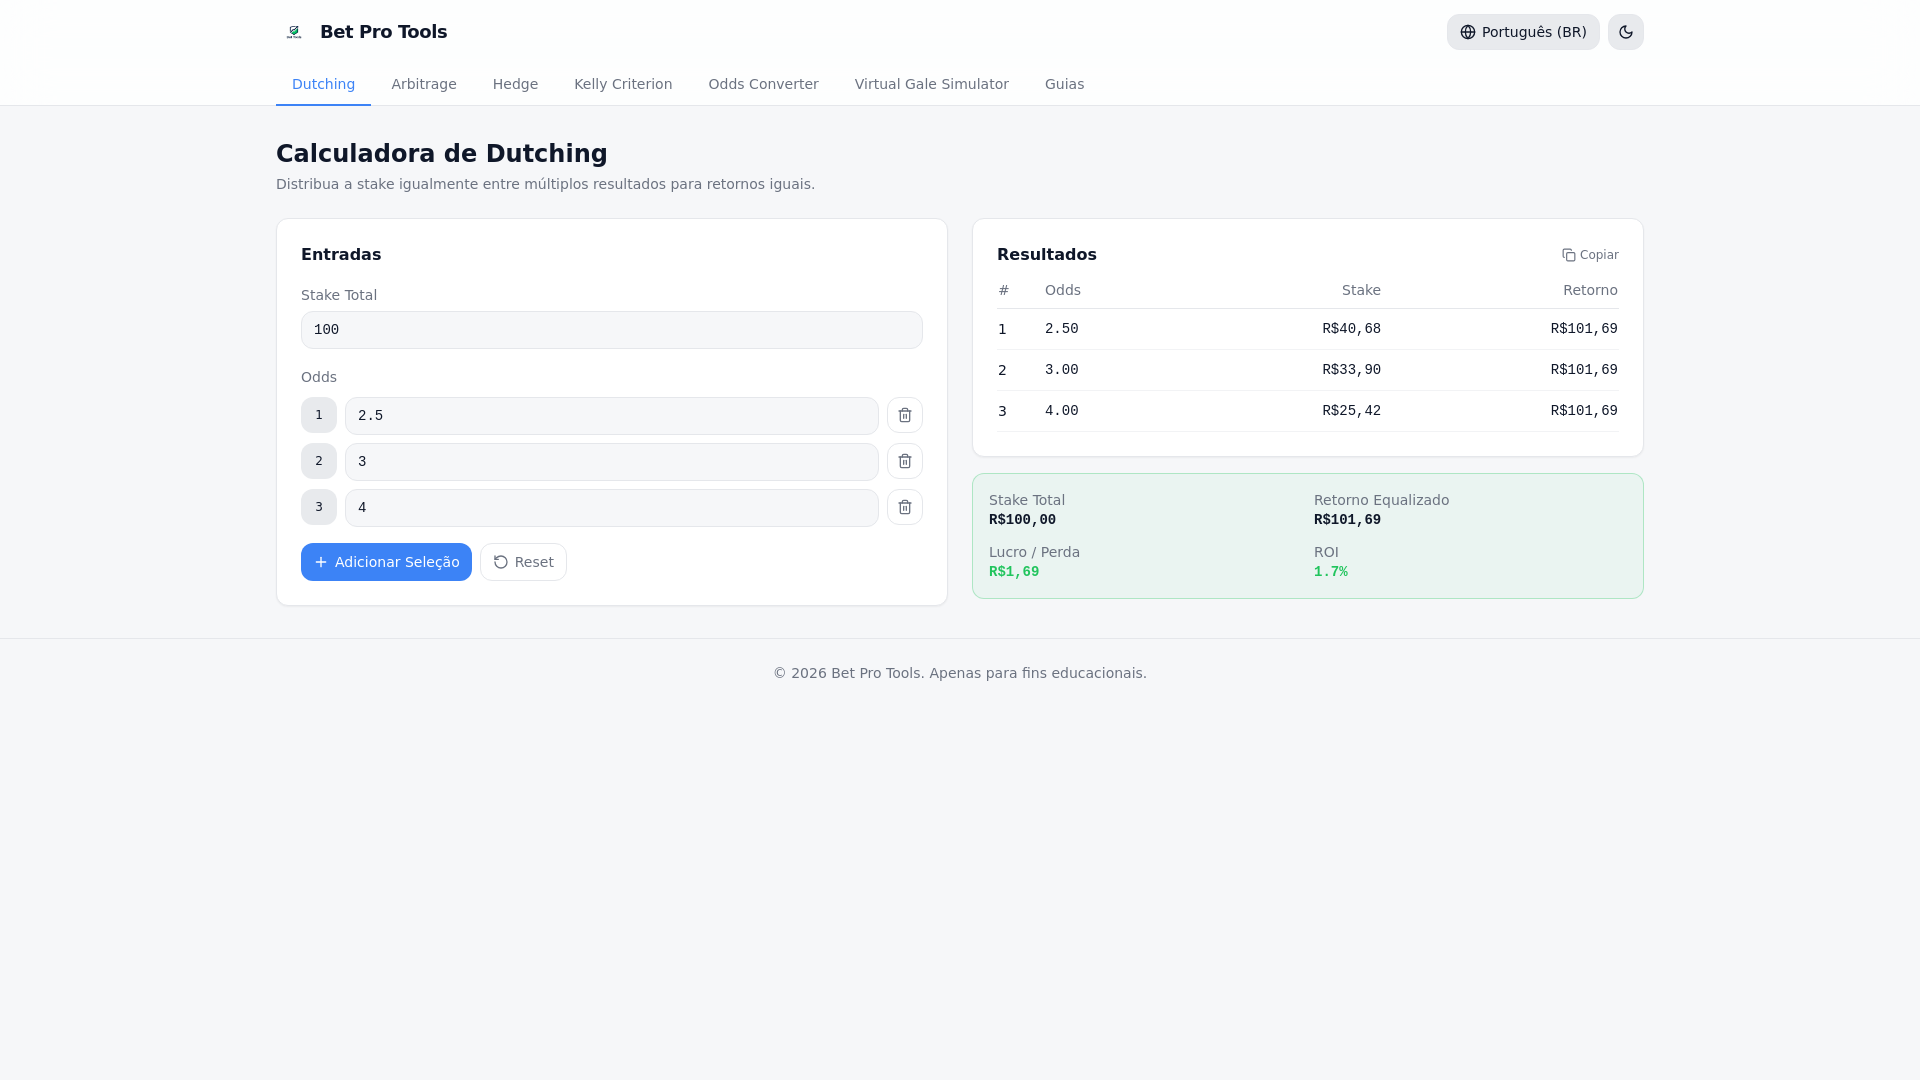Screen dimensions: 1920x1080
Task: Select stake value R$25,42 in results
Action: tap(1351, 411)
